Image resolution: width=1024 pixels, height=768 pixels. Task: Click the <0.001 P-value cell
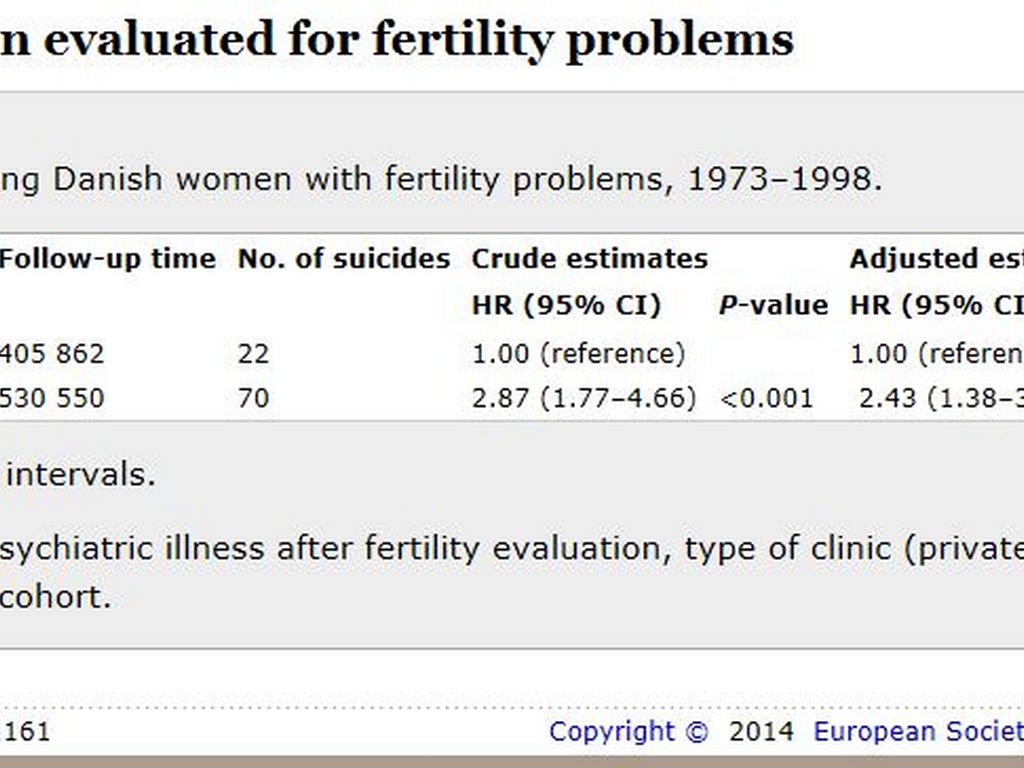(x=767, y=398)
